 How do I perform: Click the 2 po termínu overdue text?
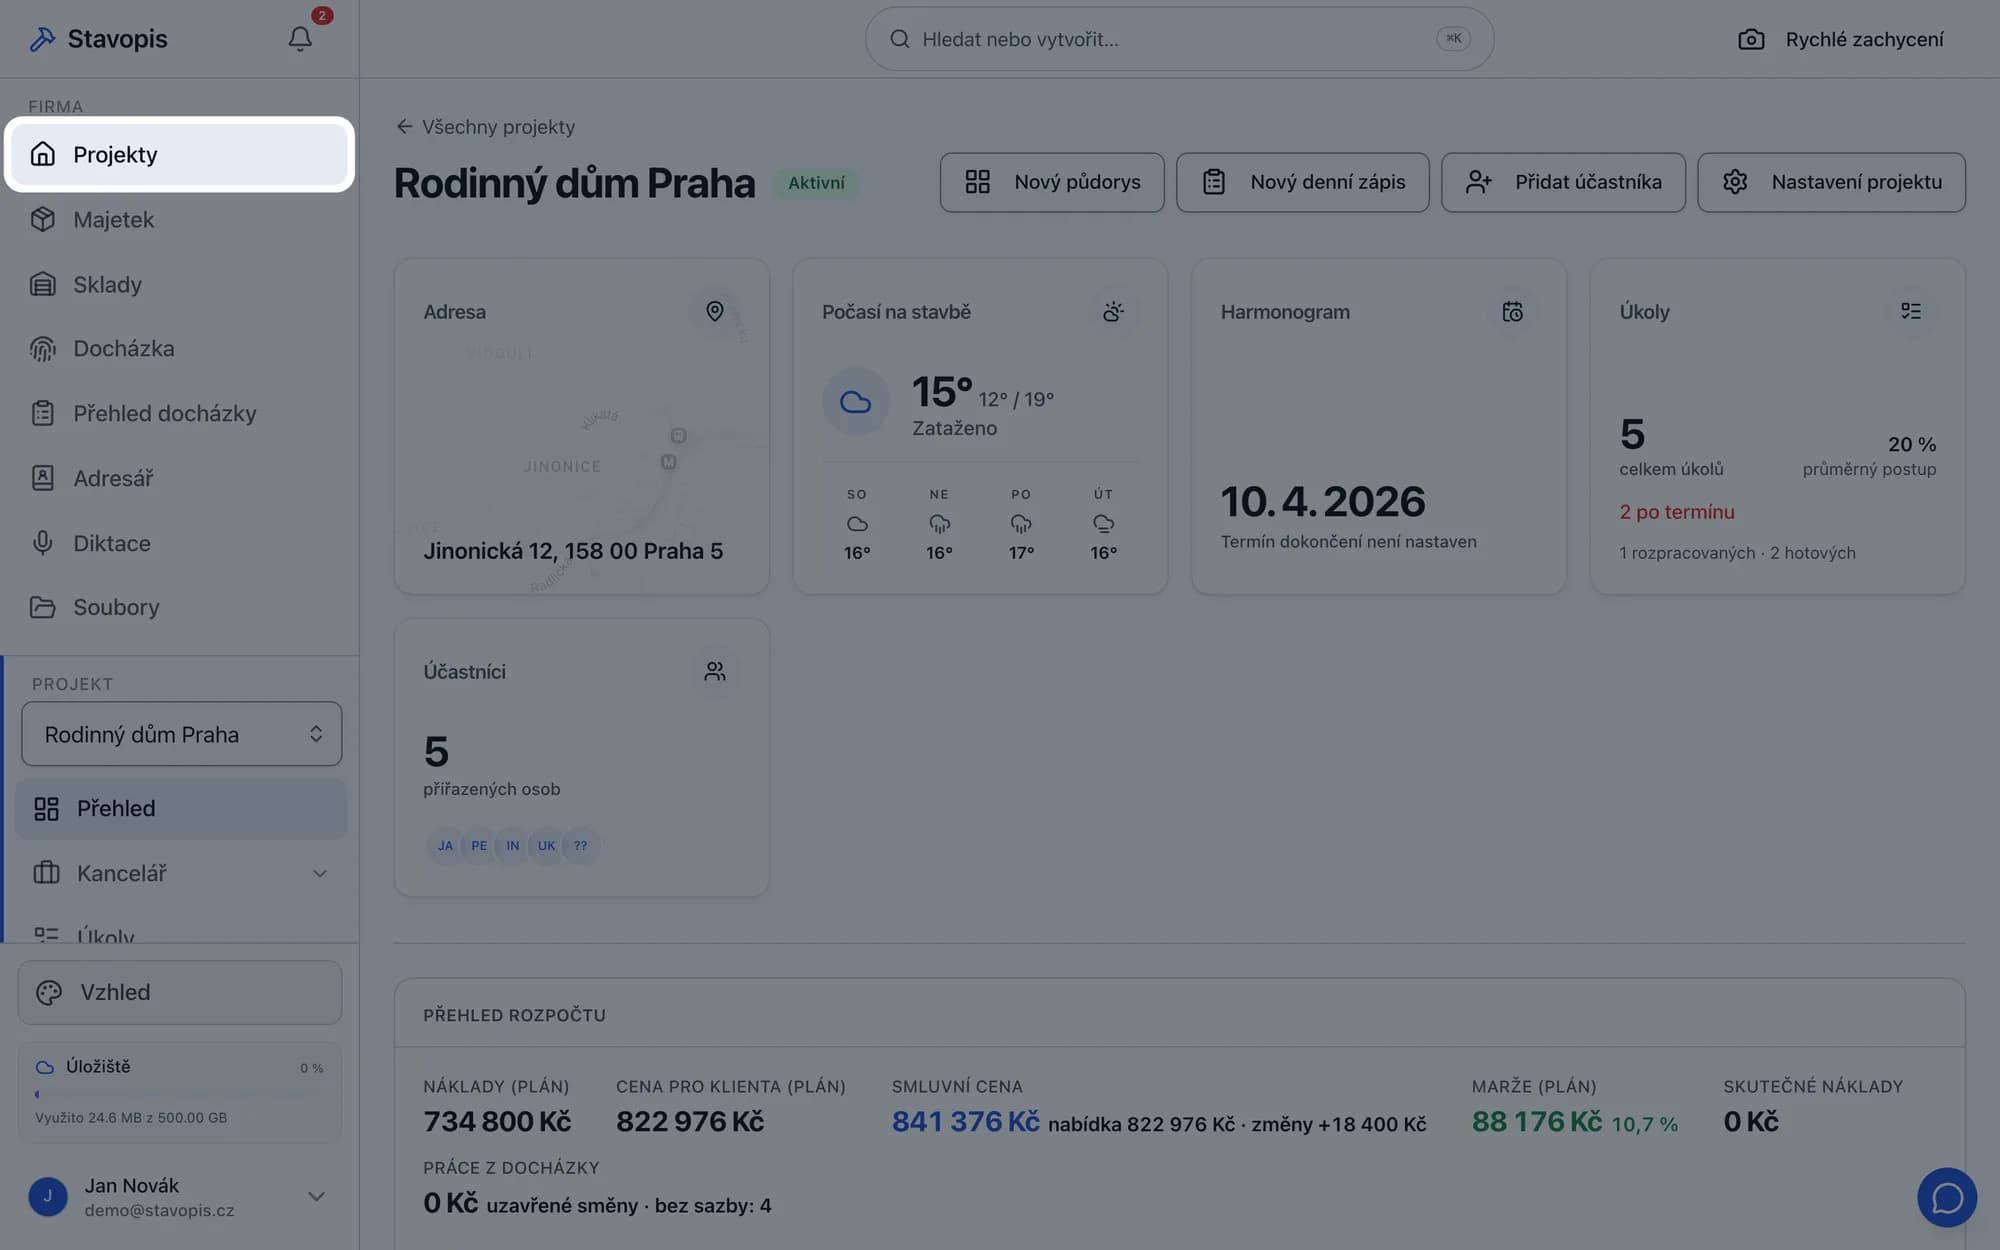pyautogui.click(x=1677, y=512)
